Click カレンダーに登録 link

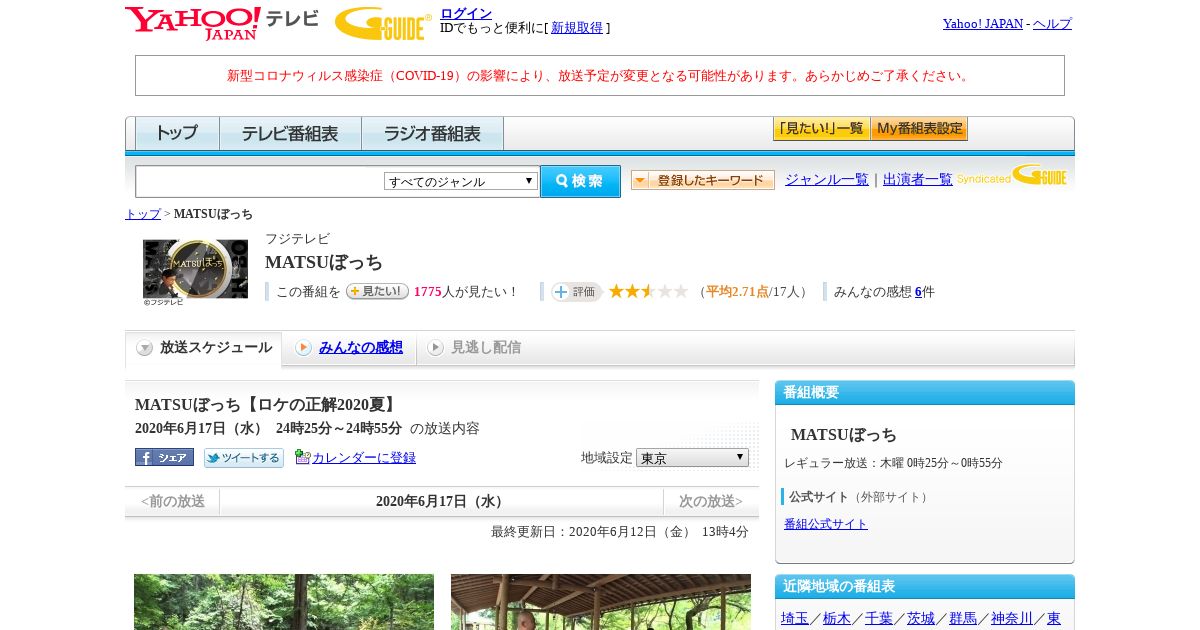pyautogui.click(x=364, y=458)
